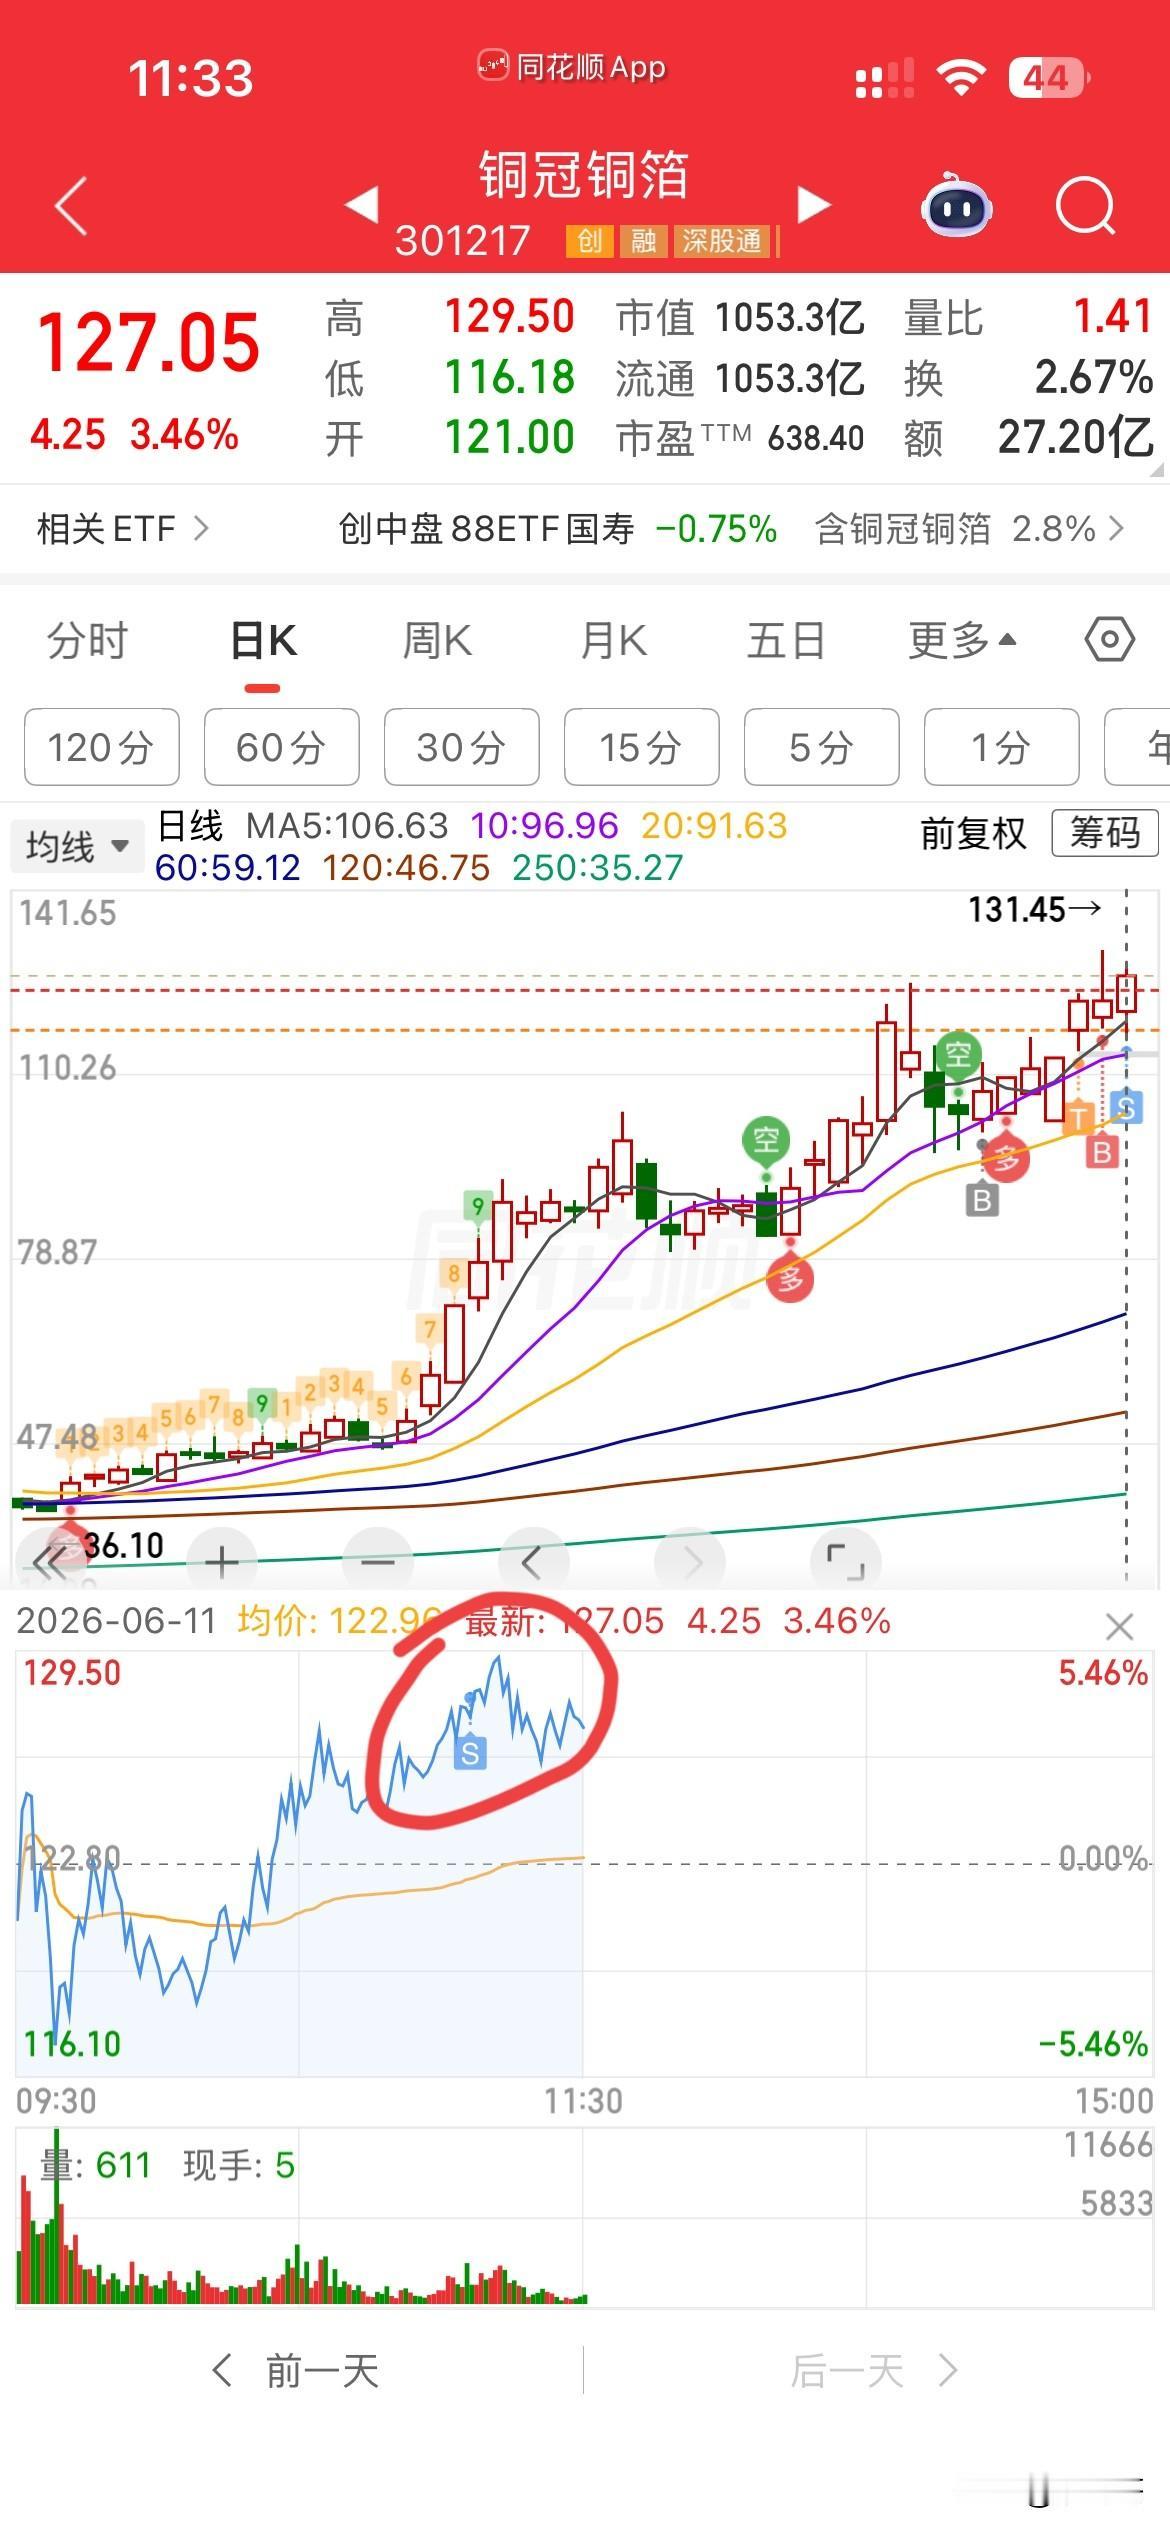Tap the back arrow in the header

click(71, 206)
